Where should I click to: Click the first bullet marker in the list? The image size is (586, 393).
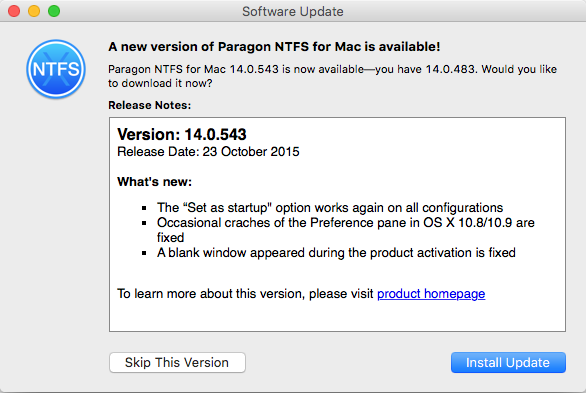coord(144,208)
